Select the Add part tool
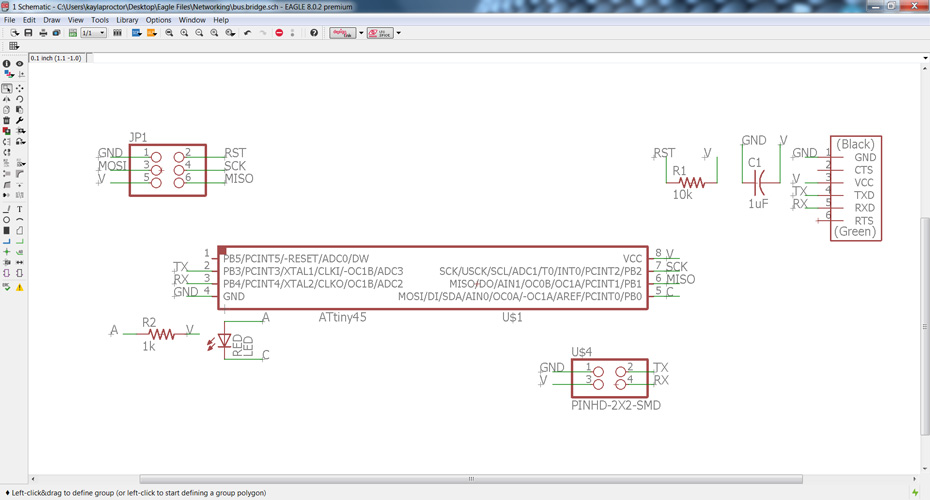930x500 pixels. [x=7, y=130]
